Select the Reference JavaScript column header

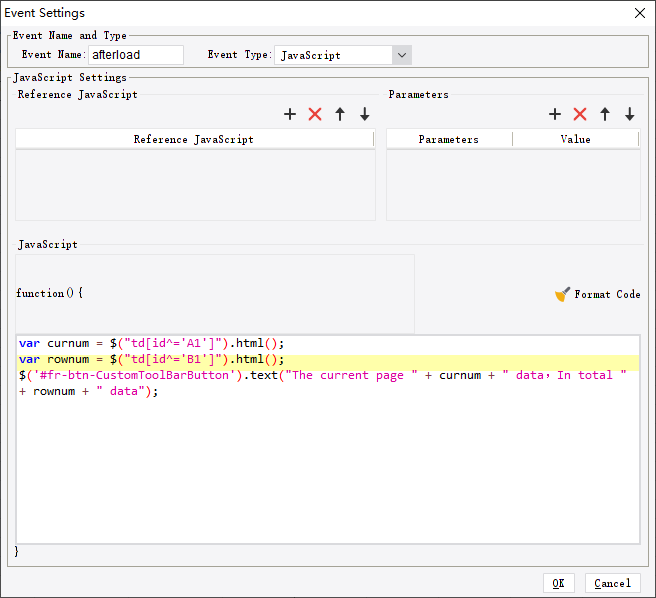pyautogui.click(x=194, y=139)
